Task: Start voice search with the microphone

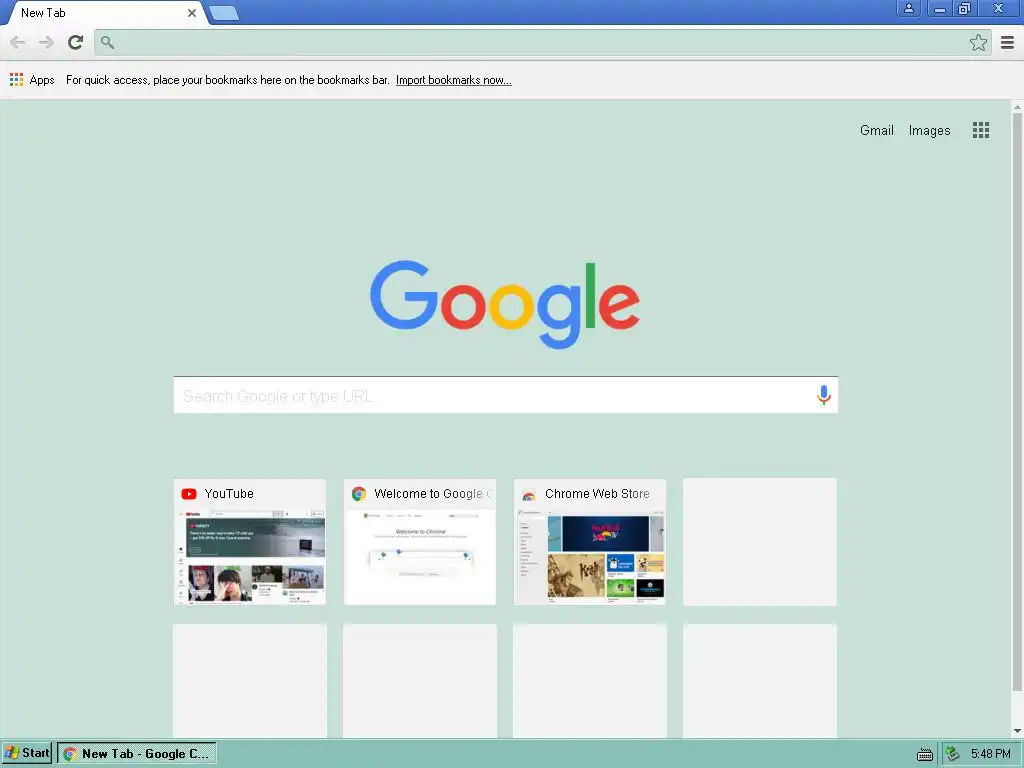Action: pos(824,395)
